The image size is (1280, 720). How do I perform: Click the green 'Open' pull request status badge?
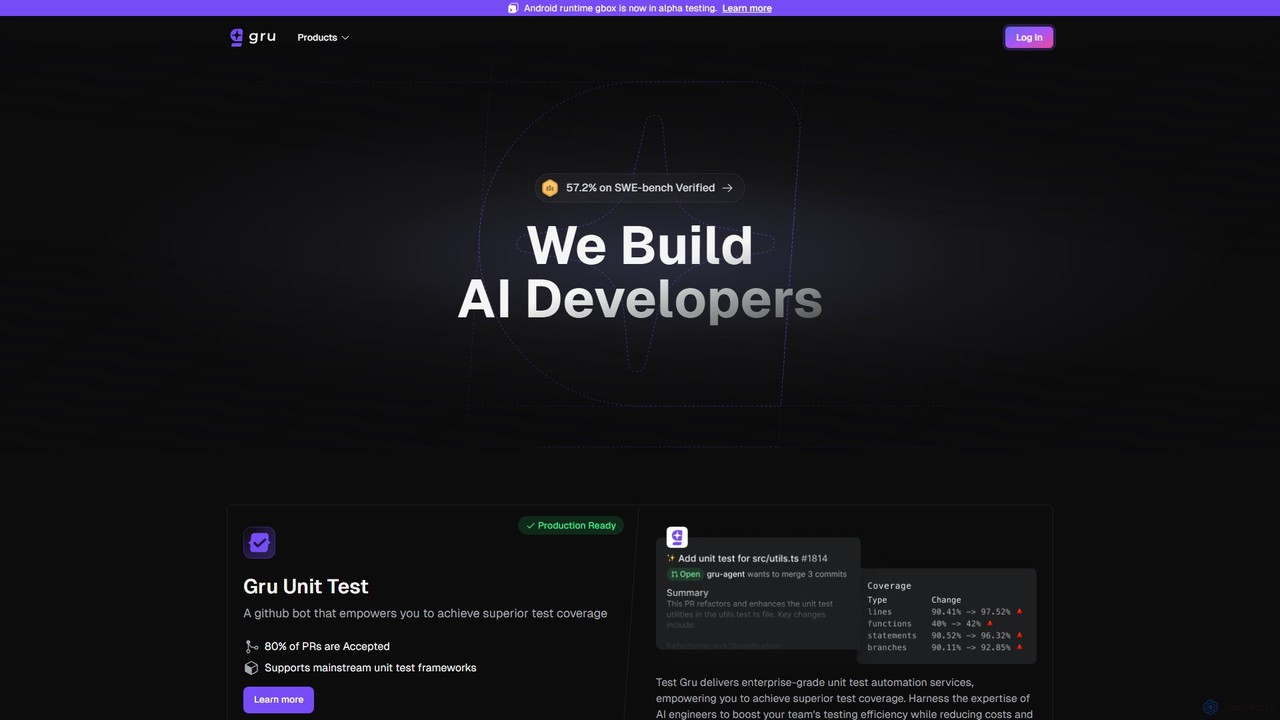coord(685,575)
